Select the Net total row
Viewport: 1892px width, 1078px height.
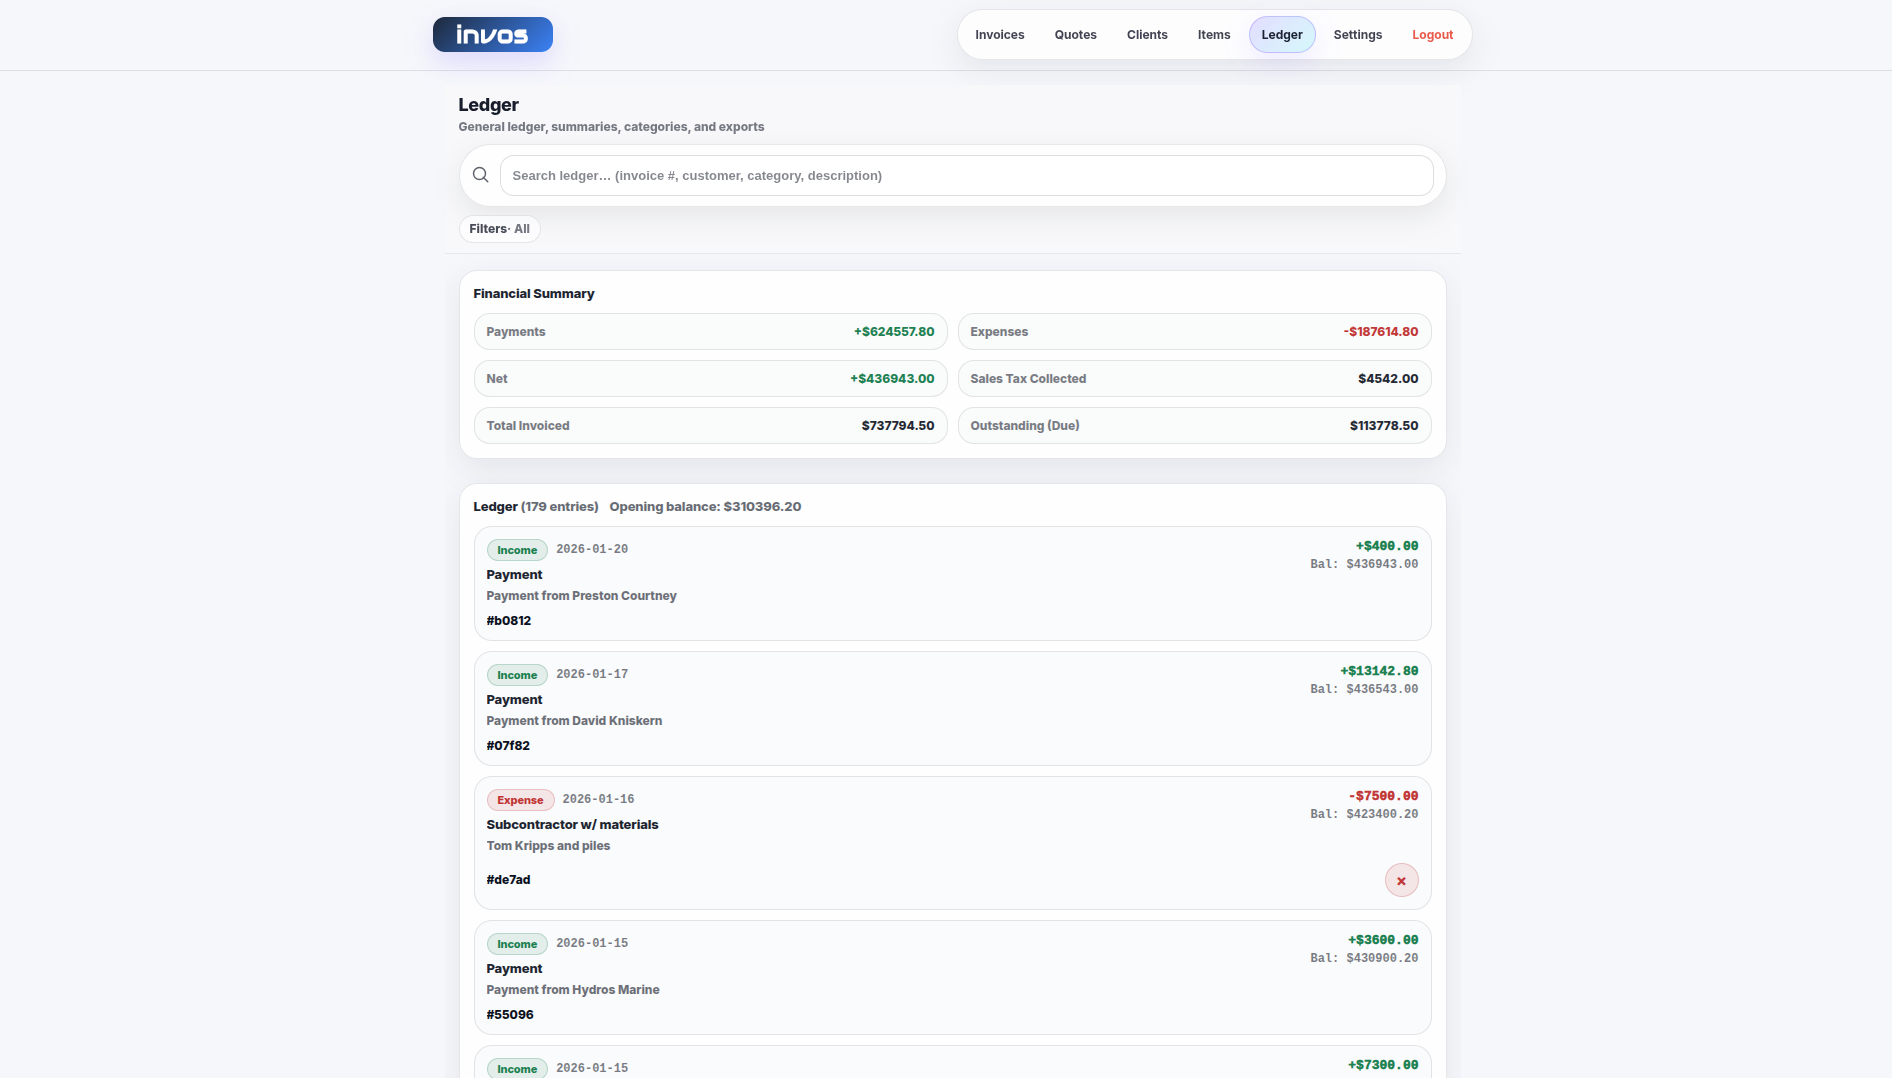[710, 379]
